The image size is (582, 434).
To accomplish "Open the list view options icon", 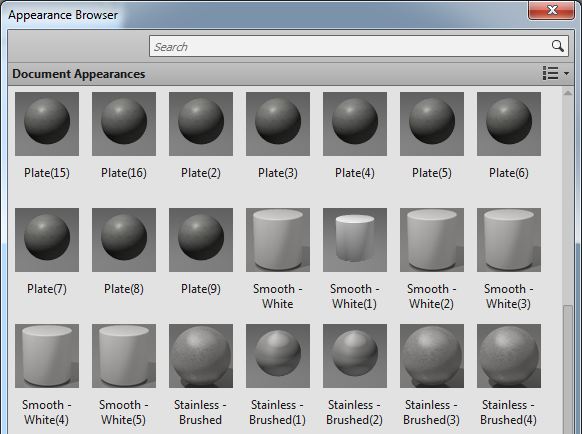I will [550, 73].
